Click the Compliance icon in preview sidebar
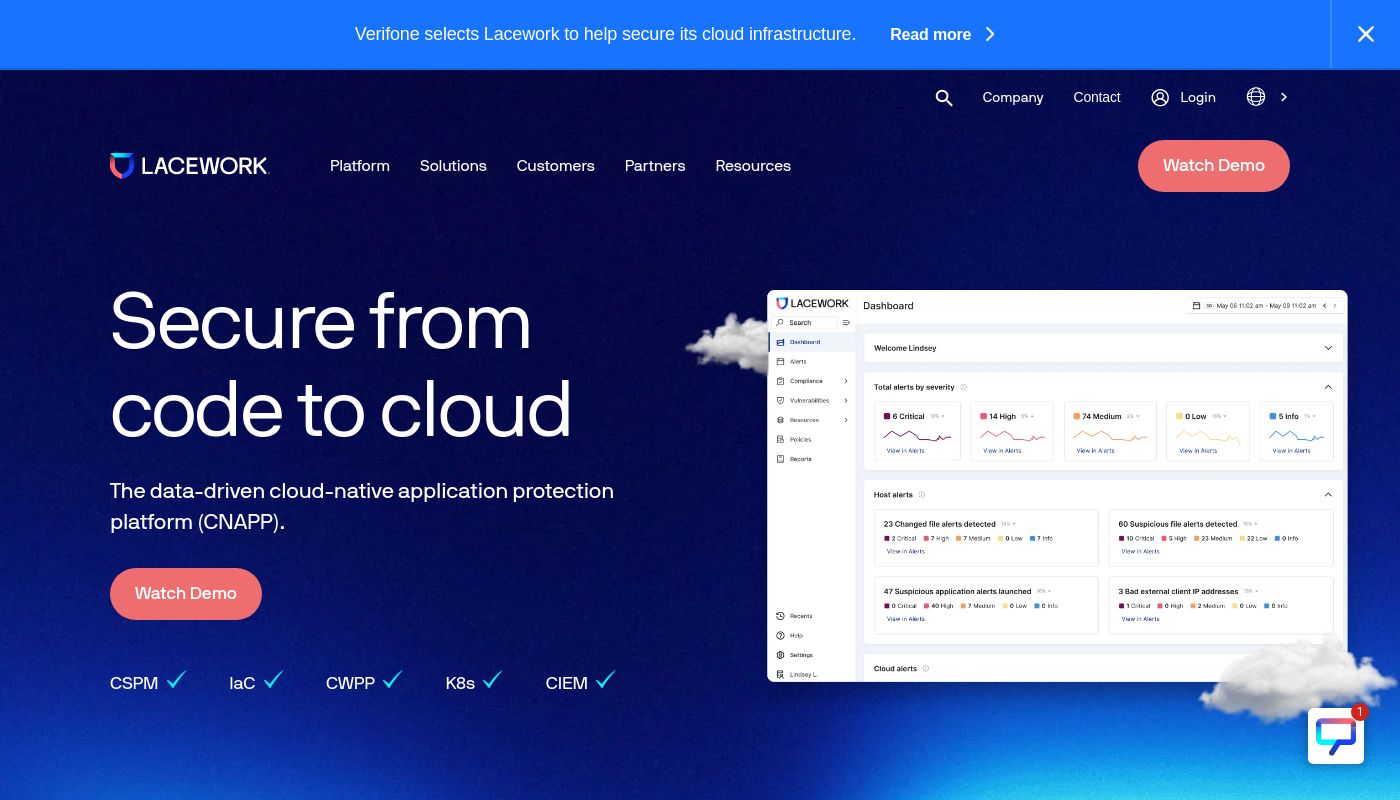This screenshot has height=800, width=1400. coord(780,381)
